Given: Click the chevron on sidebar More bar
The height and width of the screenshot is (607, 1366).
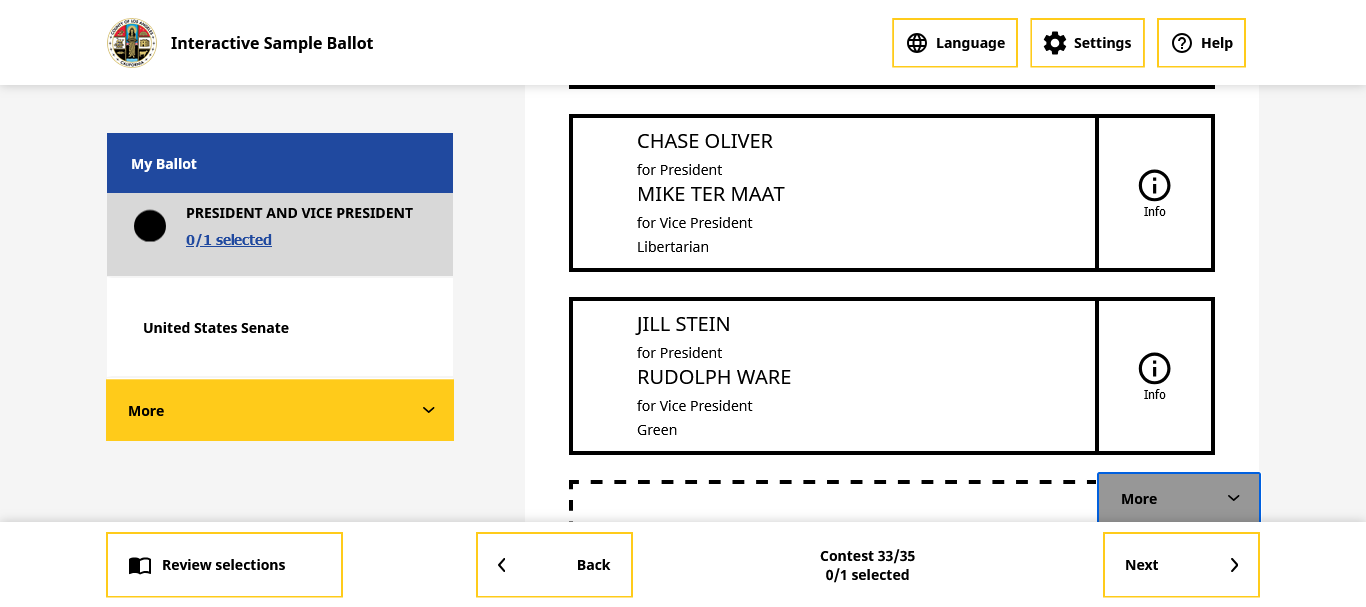Looking at the screenshot, I should point(428,410).
